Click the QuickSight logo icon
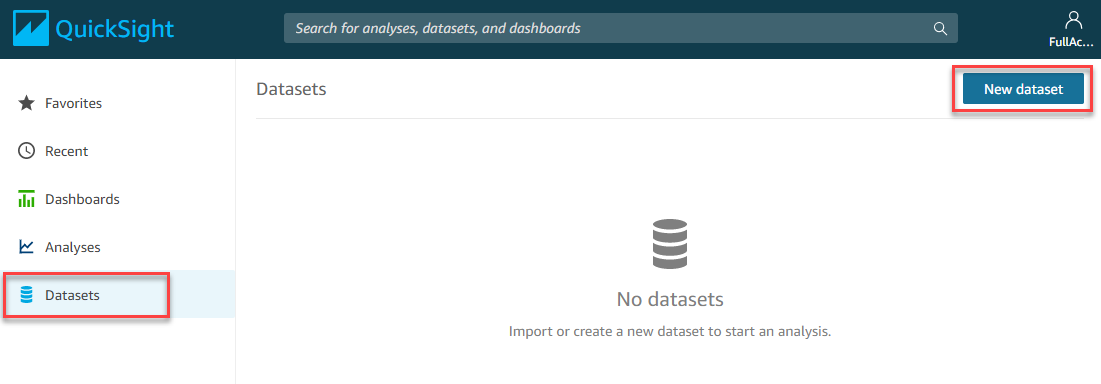 [30, 29]
